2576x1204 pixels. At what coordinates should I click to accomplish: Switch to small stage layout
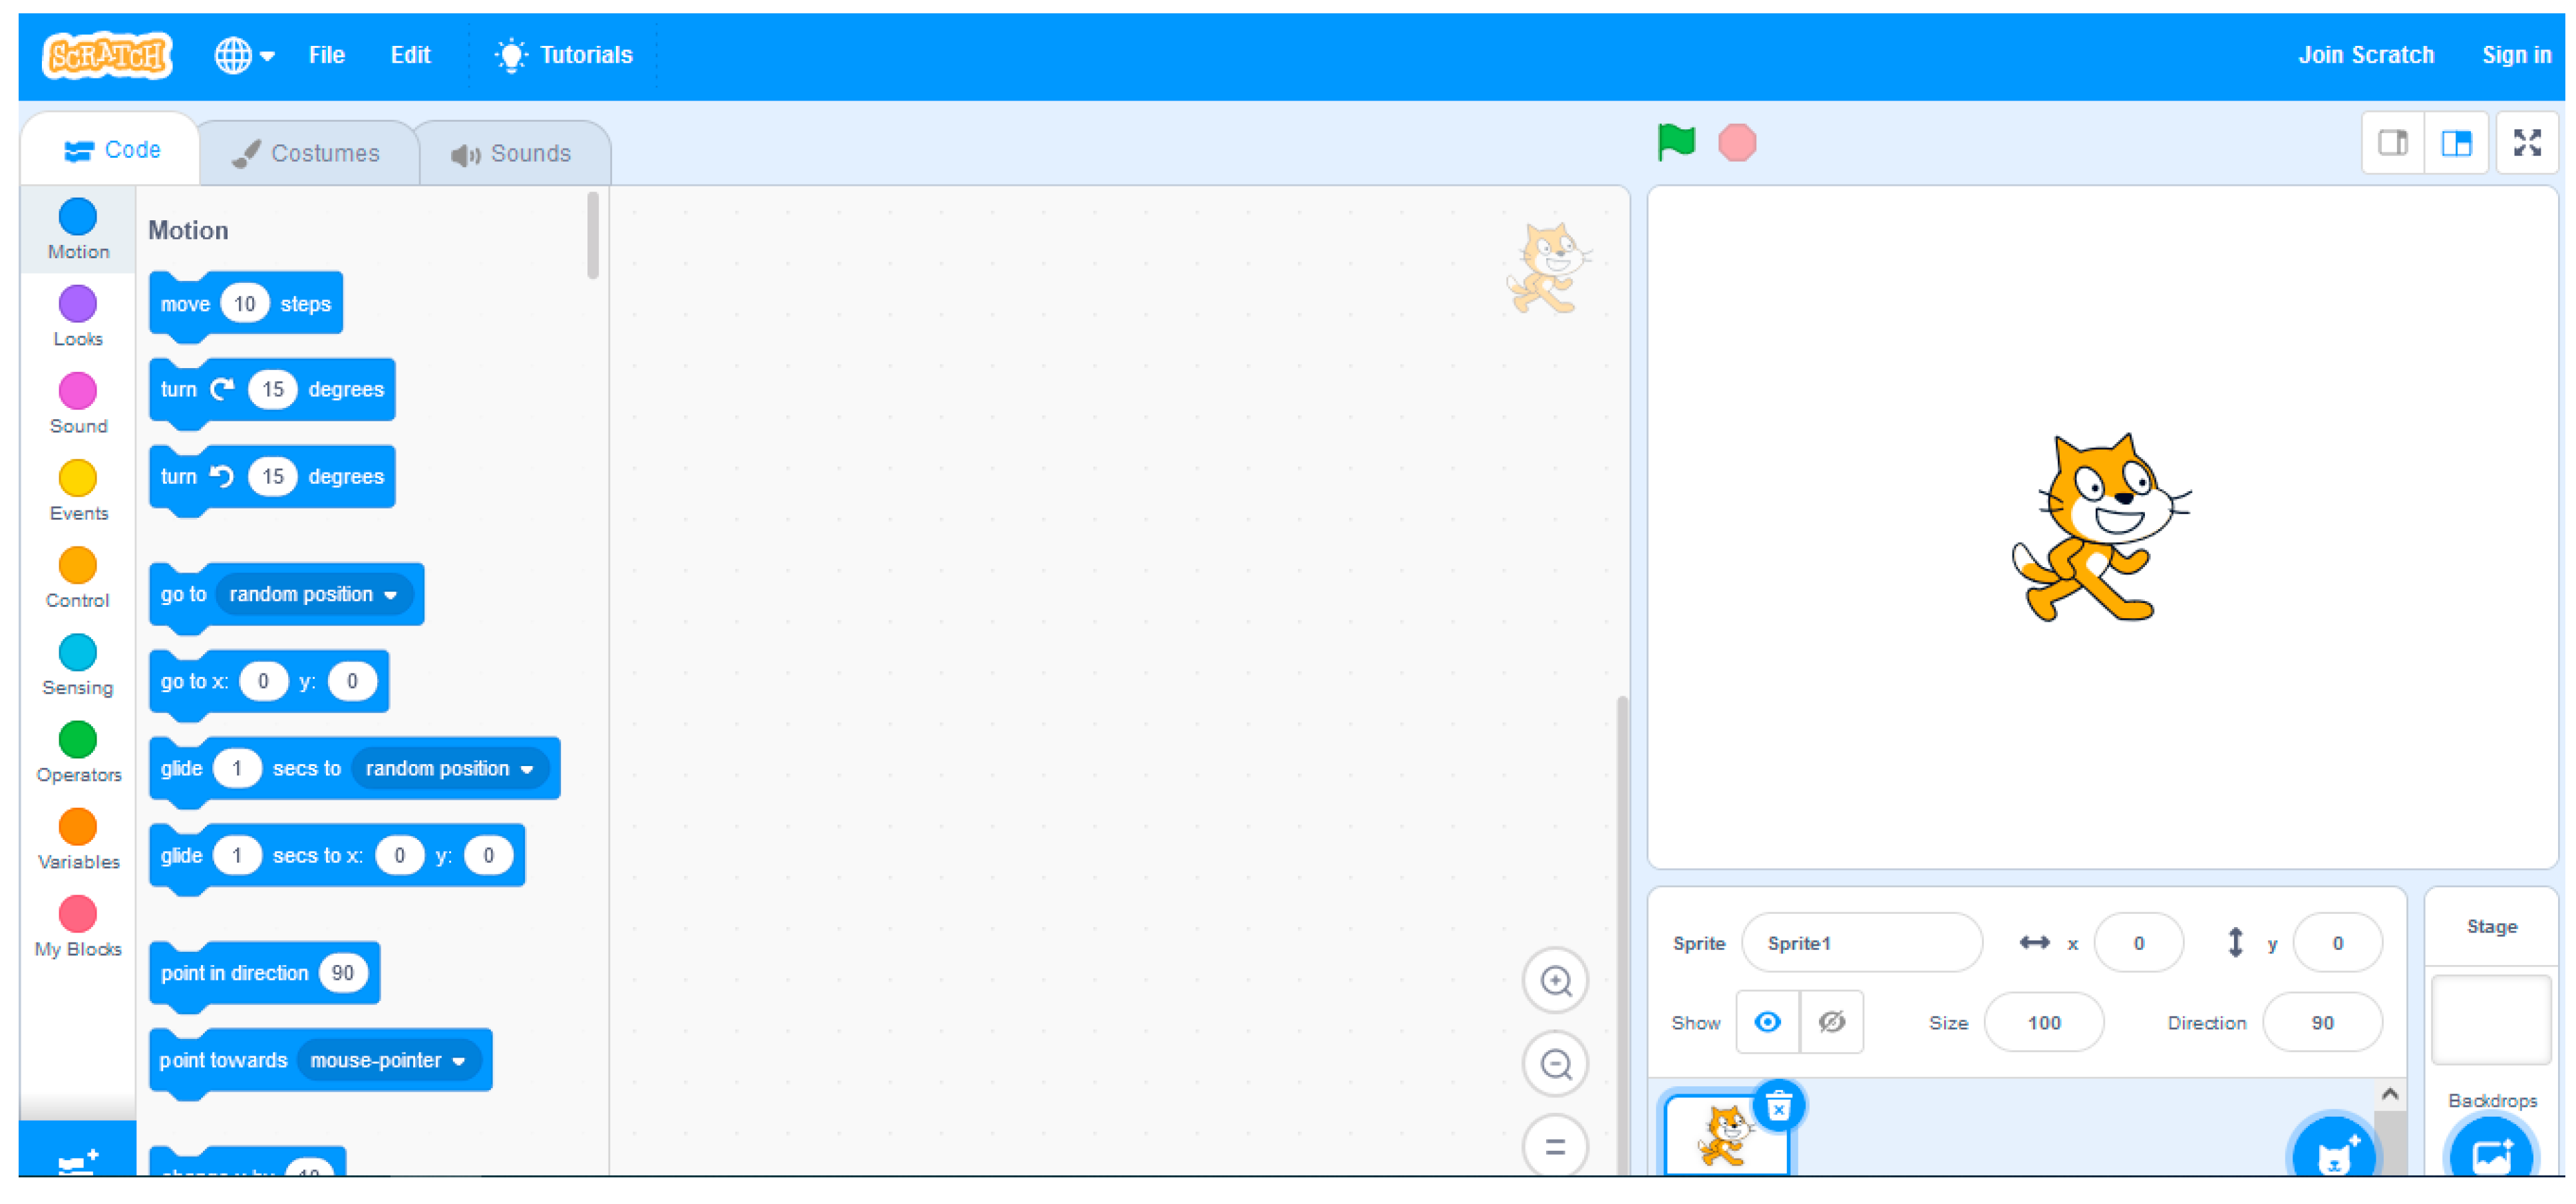2392,143
